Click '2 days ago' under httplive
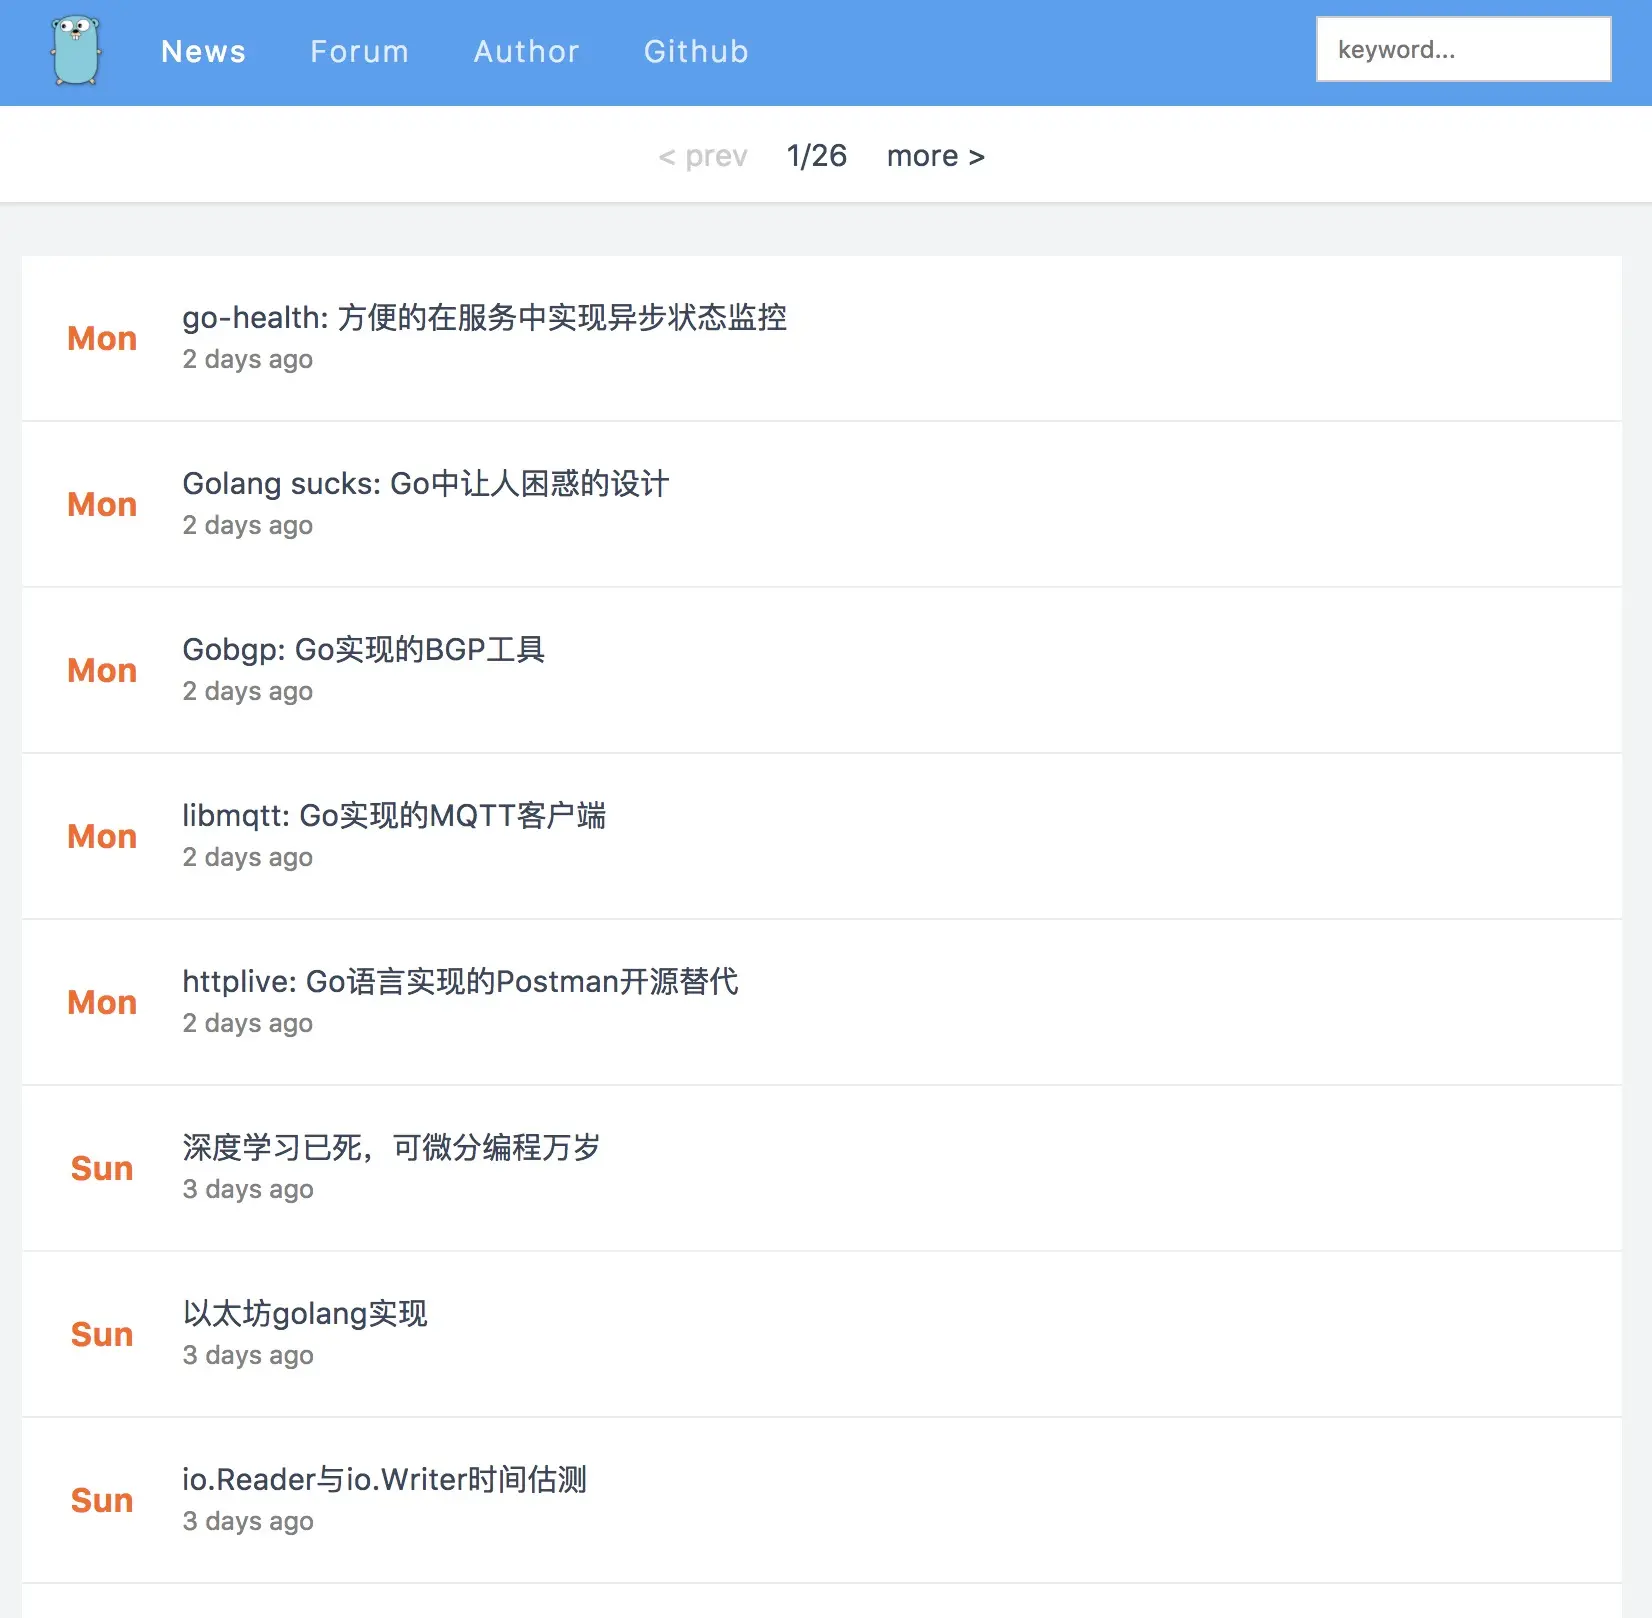1652x1618 pixels. pyautogui.click(x=248, y=1023)
